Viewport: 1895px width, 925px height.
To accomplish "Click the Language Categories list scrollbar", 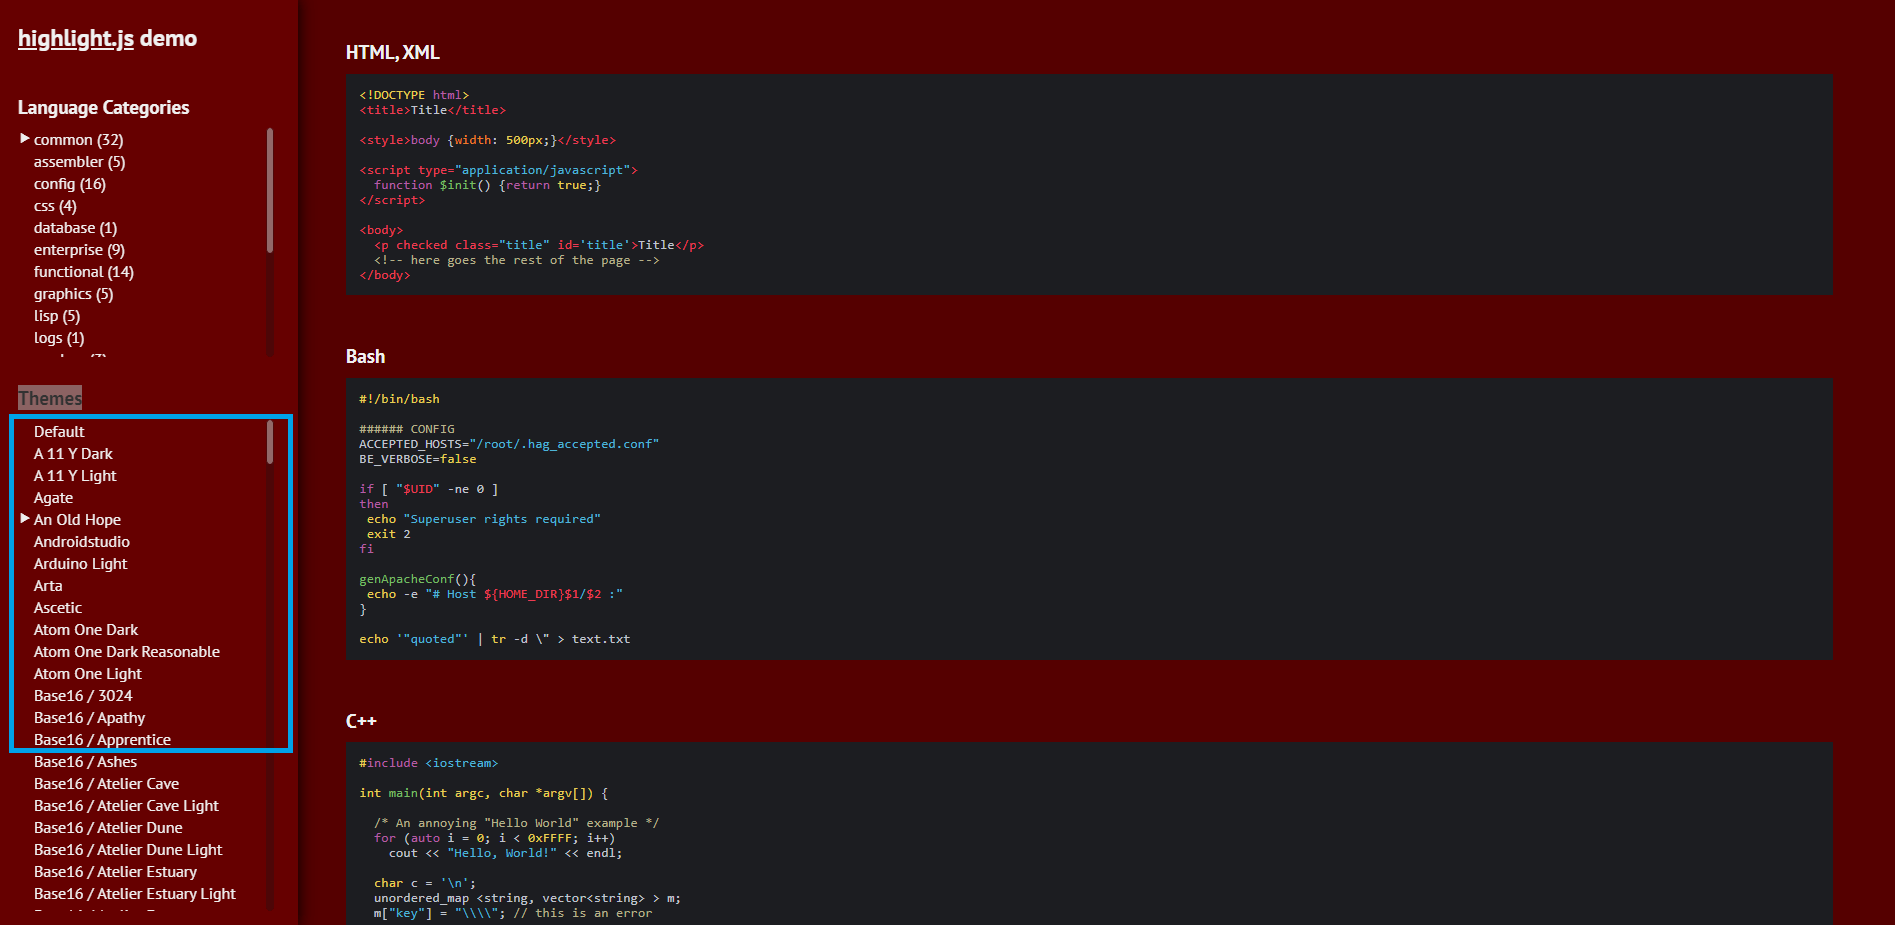I will (x=270, y=190).
